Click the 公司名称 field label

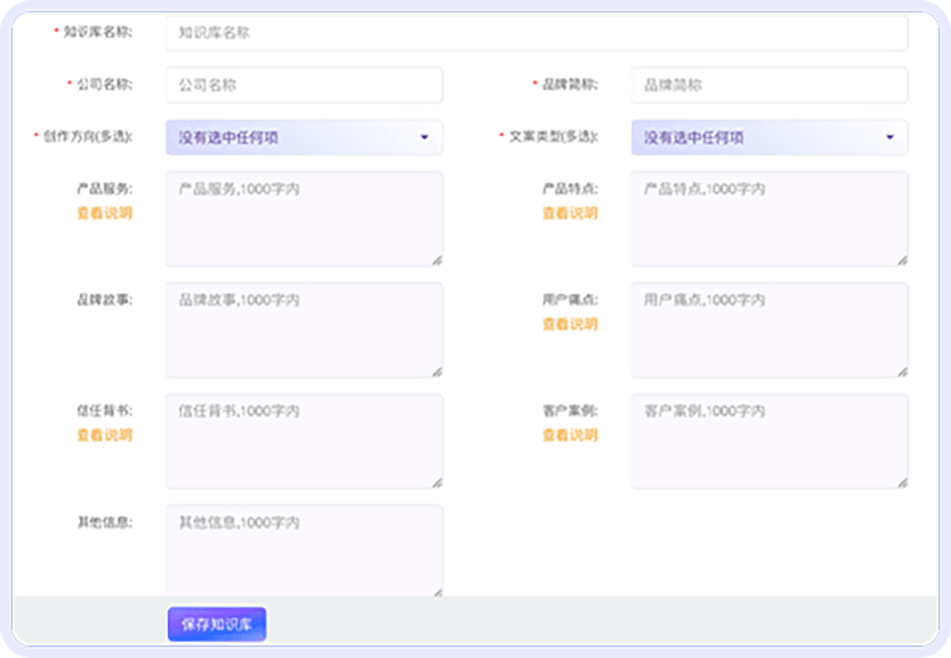coord(104,84)
